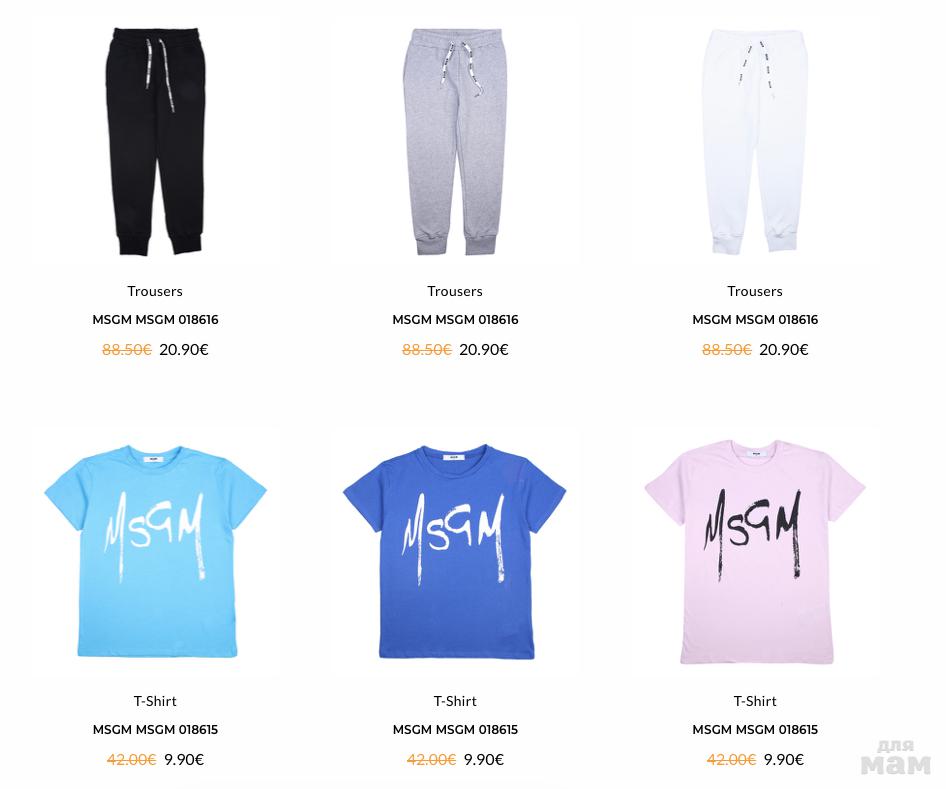Click the для мам watermark logo
This screenshot has height=789, width=946.
[896, 758]
